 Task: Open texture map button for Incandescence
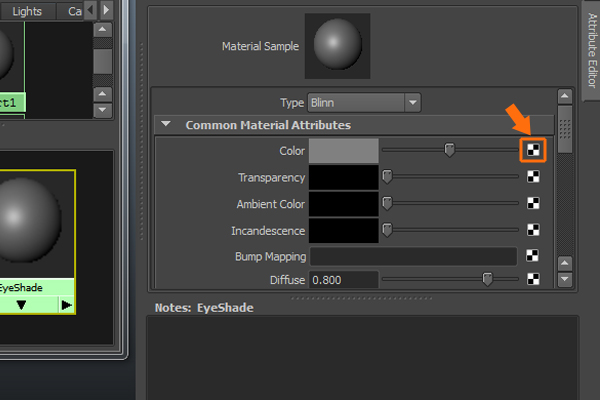533,230
